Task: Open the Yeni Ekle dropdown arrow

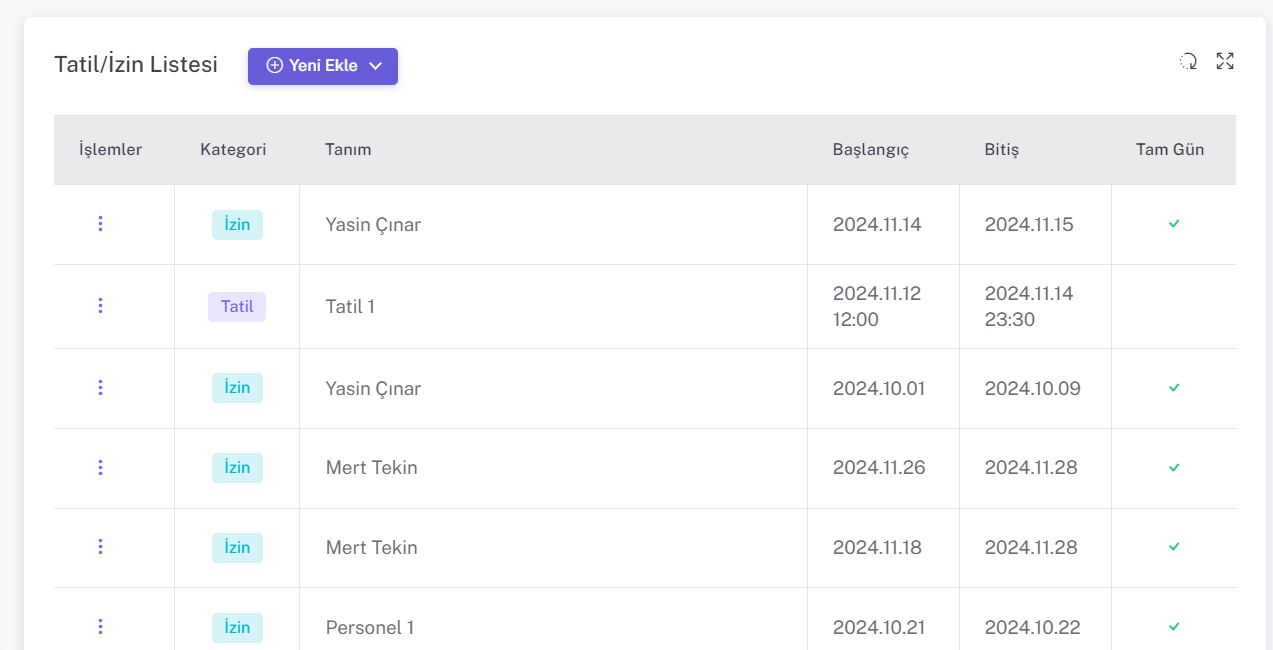Action: [376, 66]
